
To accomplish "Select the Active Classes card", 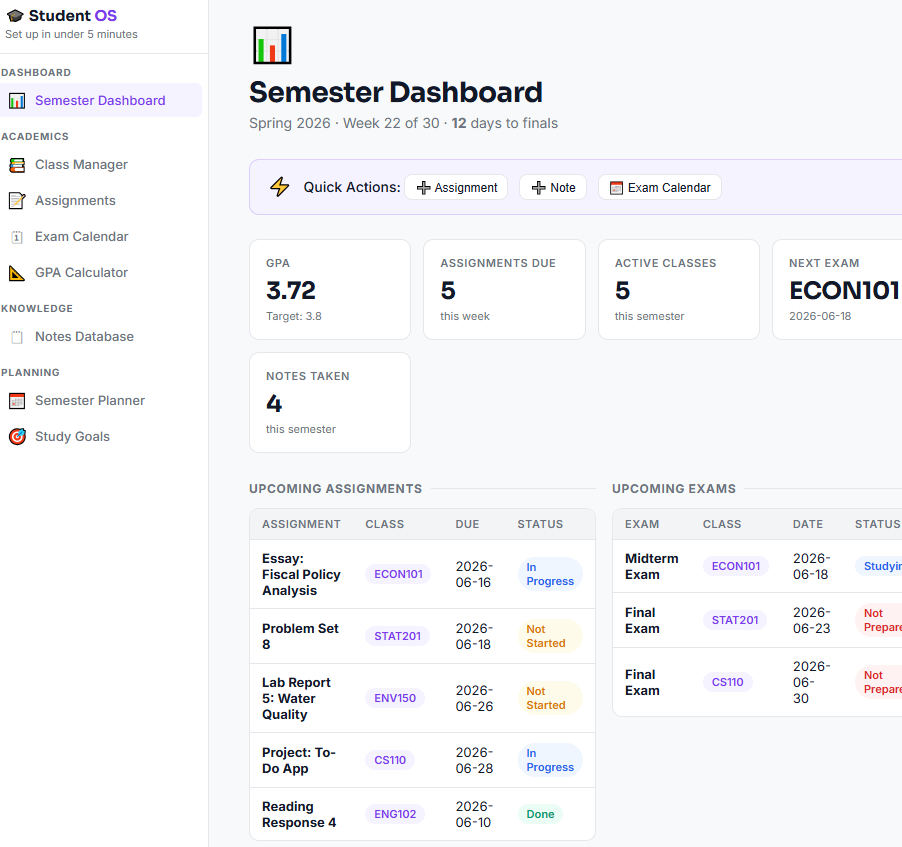I will click(679, 289).
